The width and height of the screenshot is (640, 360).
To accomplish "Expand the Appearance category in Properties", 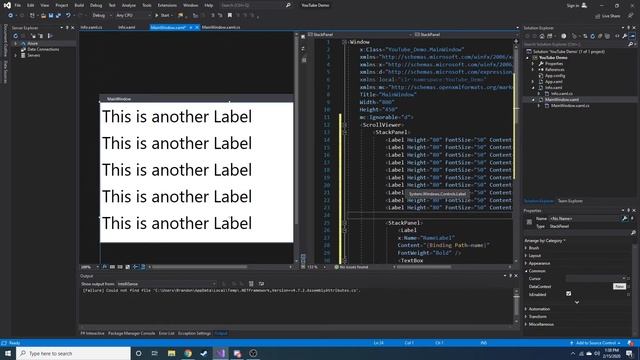I will (526, 263).
